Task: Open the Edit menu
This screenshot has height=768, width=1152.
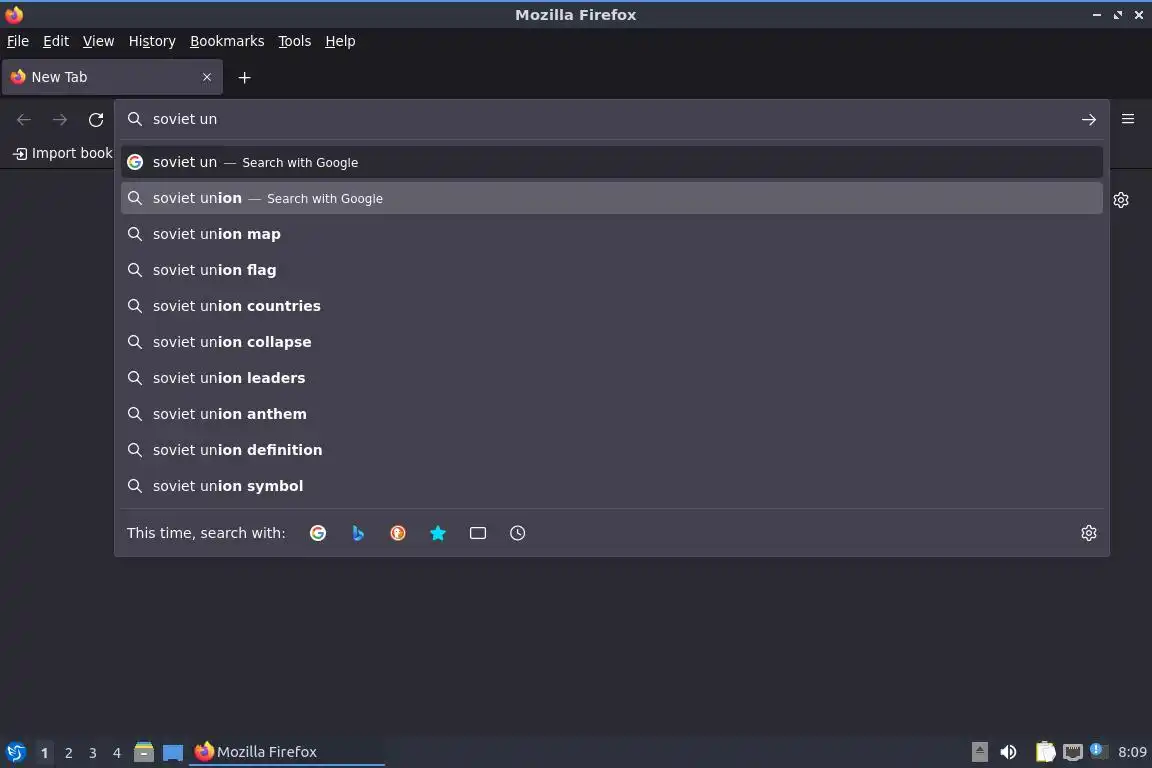Action: (56, 41)
